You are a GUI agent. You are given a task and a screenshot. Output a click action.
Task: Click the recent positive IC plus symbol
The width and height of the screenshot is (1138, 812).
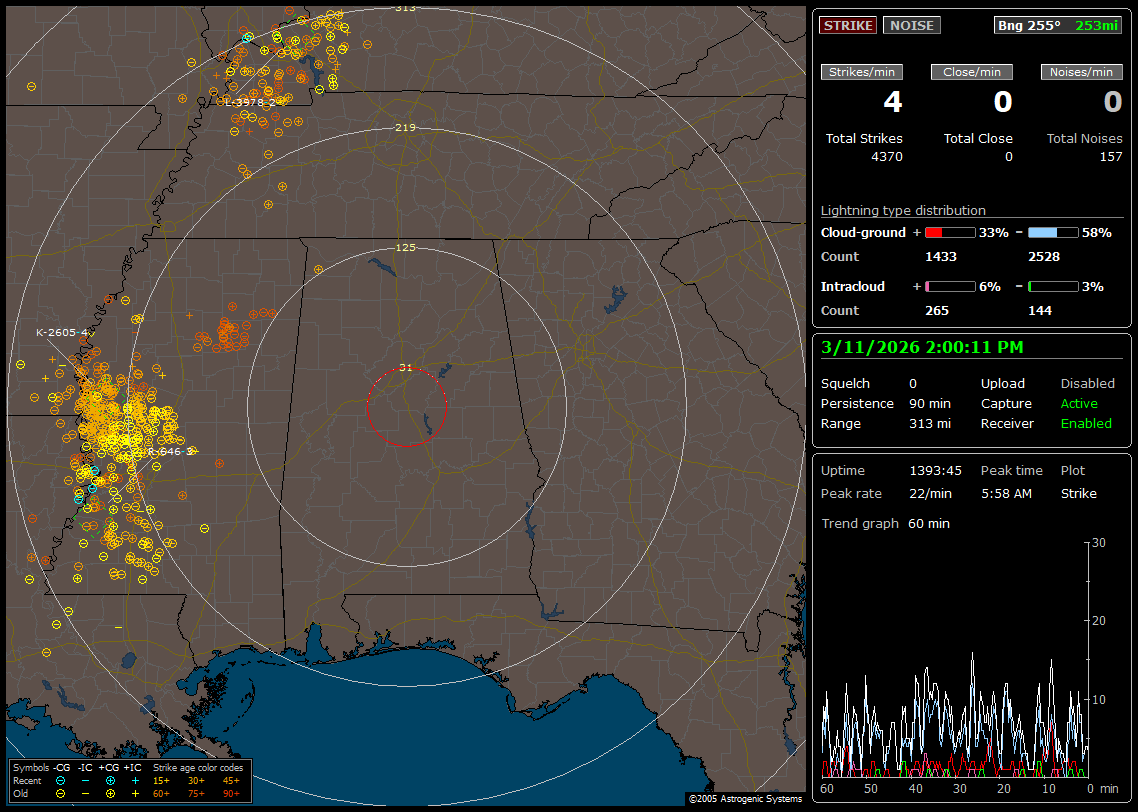tap(135, 780)
